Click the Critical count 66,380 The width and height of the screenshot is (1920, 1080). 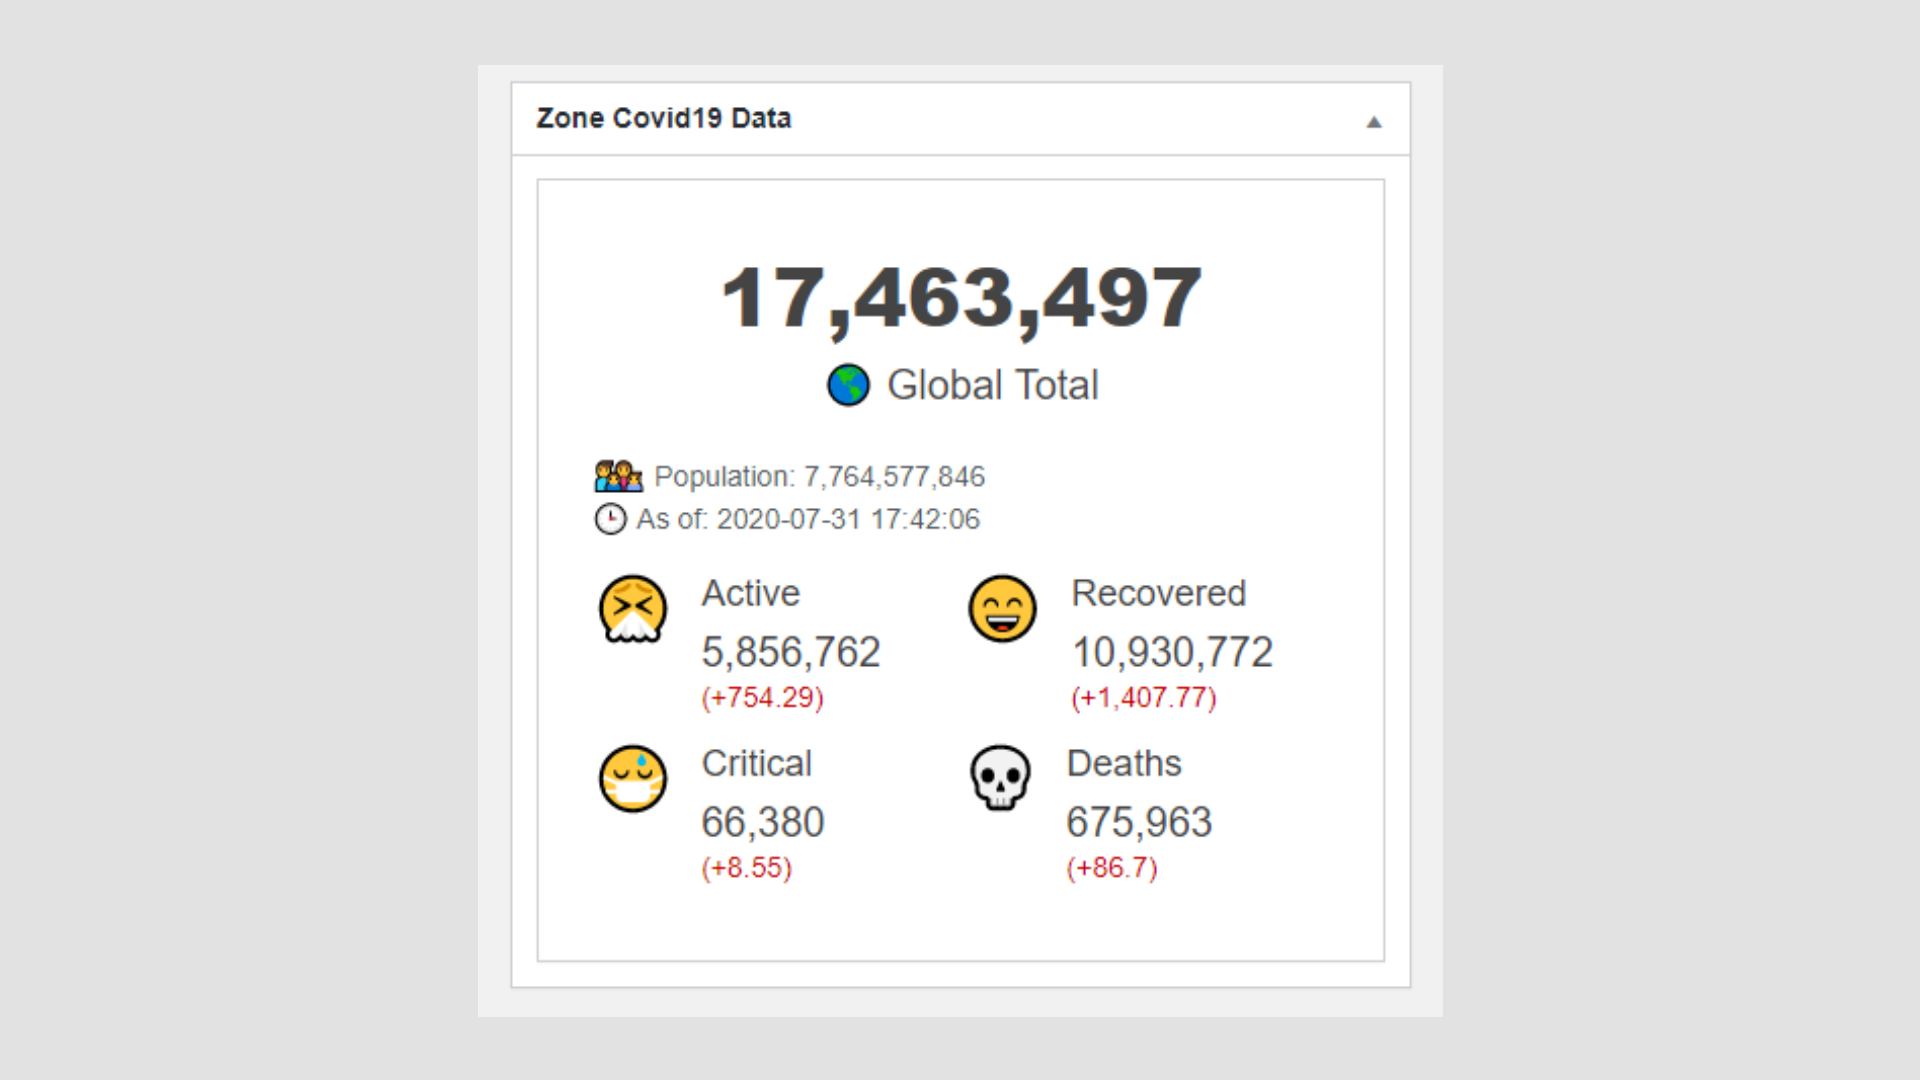(762, 822)
